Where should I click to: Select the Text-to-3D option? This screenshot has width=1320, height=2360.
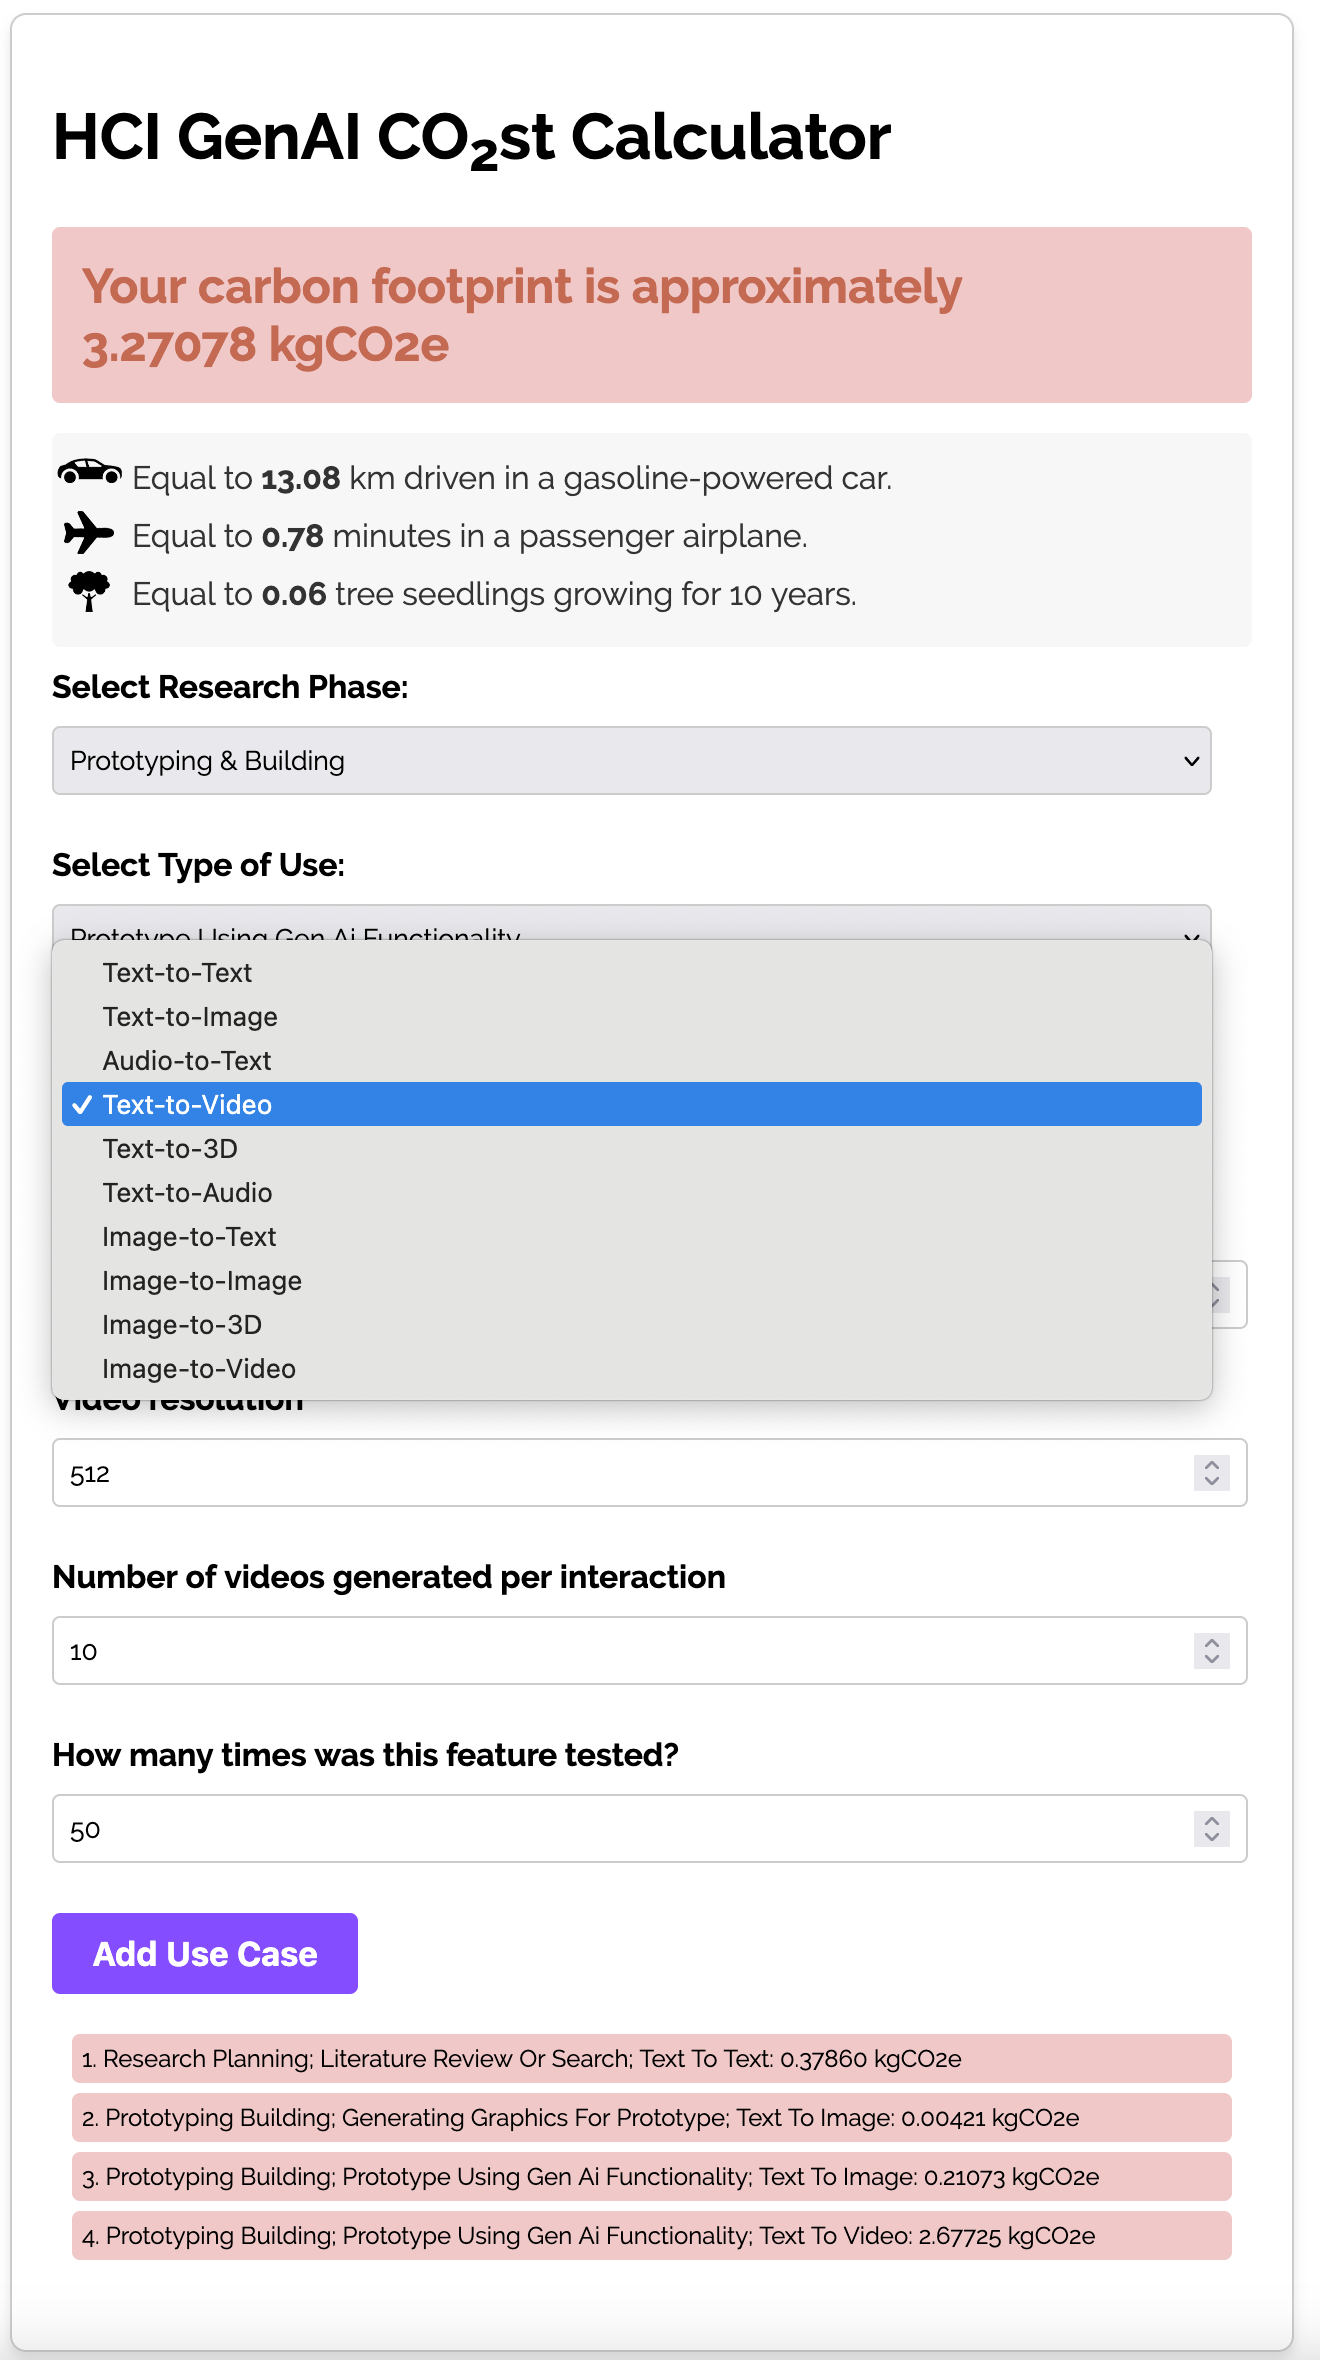[170, 1149]
